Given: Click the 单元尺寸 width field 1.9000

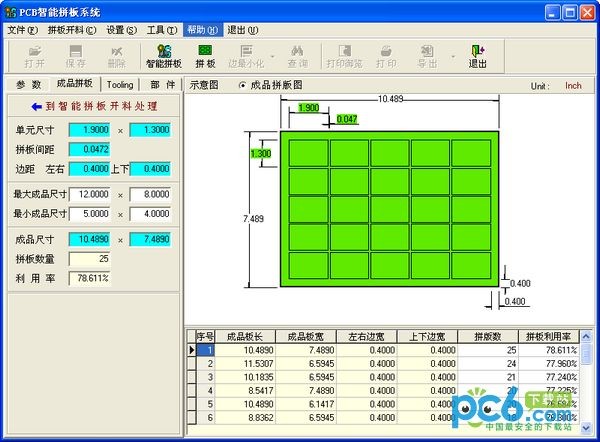Looking at the screenshot, I should (89, 130).
